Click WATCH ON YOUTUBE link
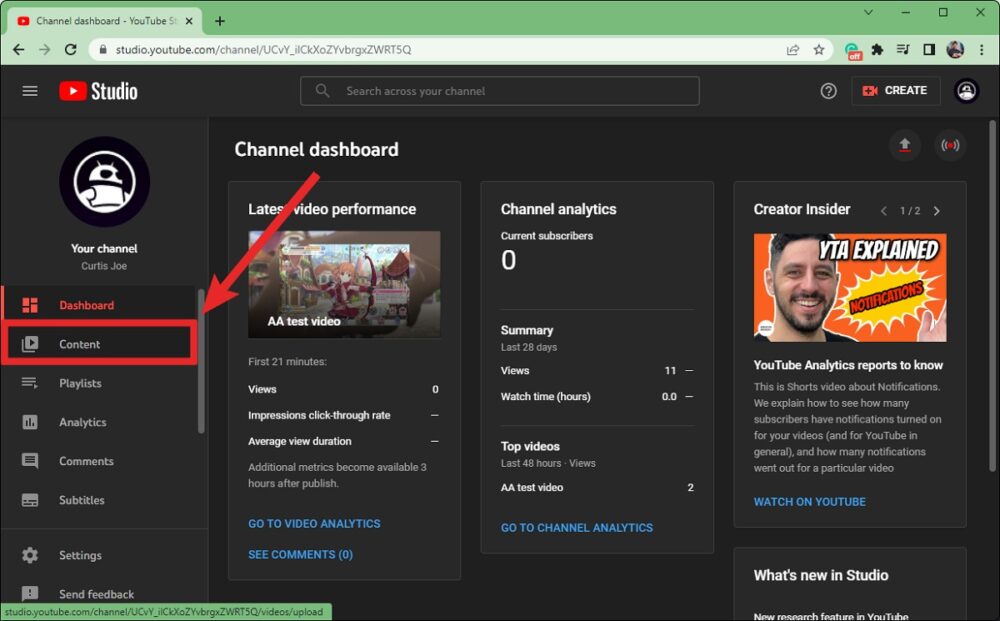 [x=809, y=502]
